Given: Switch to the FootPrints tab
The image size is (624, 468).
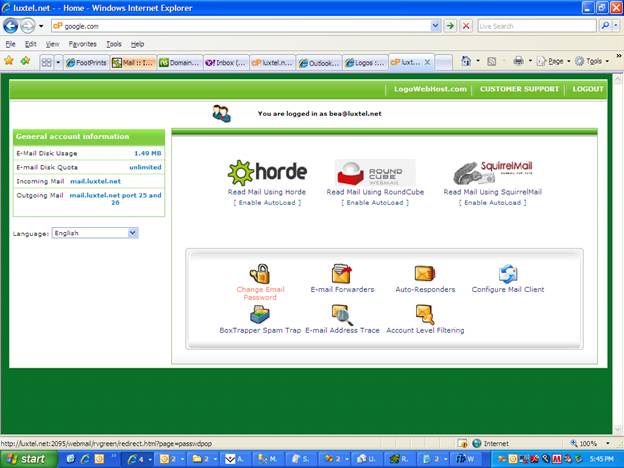Looking at the screenshot, I should click(86, 62).
